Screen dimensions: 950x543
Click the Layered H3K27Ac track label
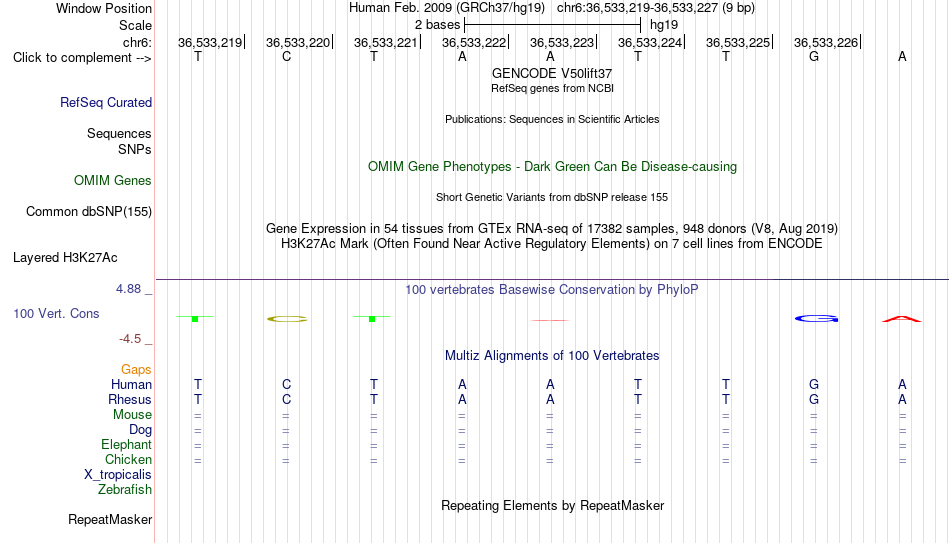click(x=65, y=258)
